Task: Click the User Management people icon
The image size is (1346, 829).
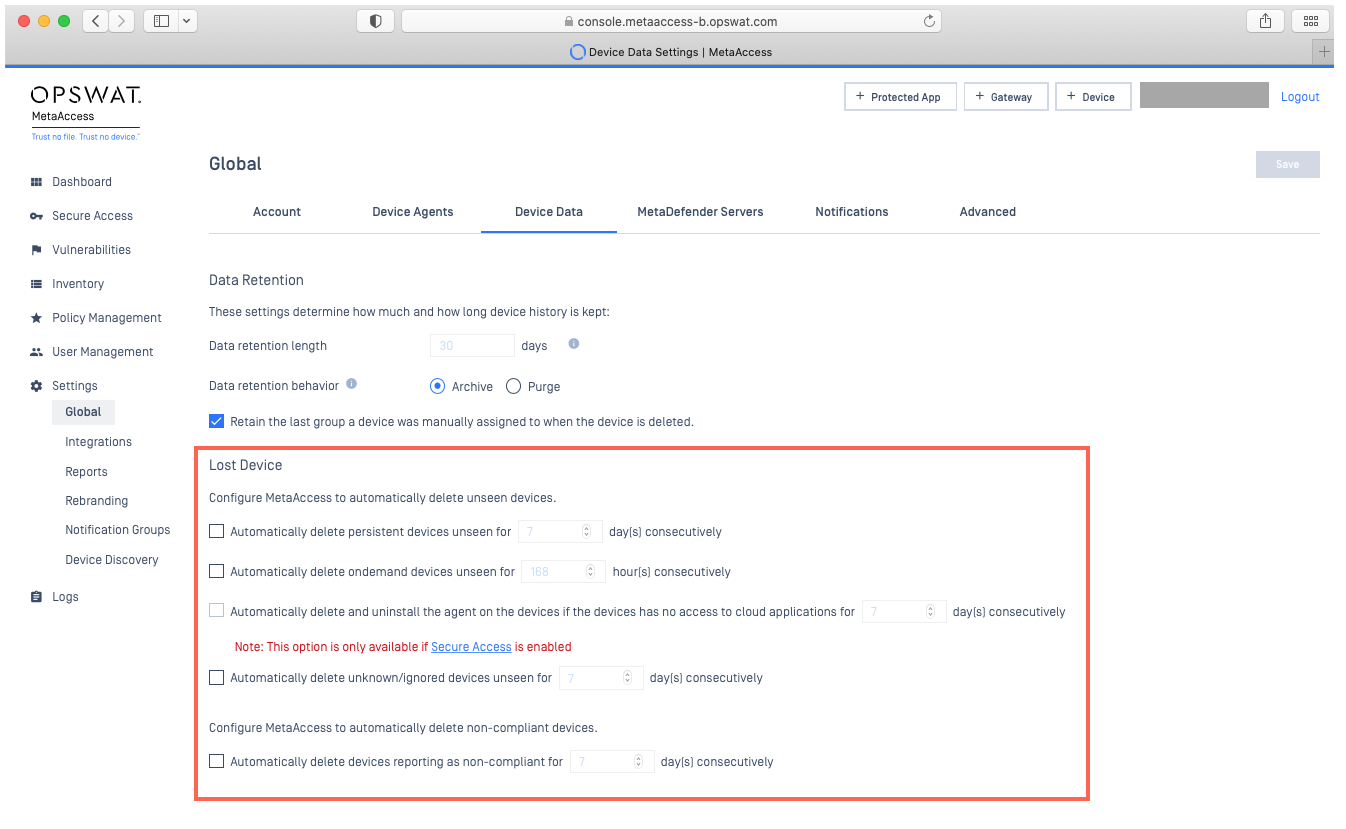Action: pyautogui.click(x=36, y=352)
